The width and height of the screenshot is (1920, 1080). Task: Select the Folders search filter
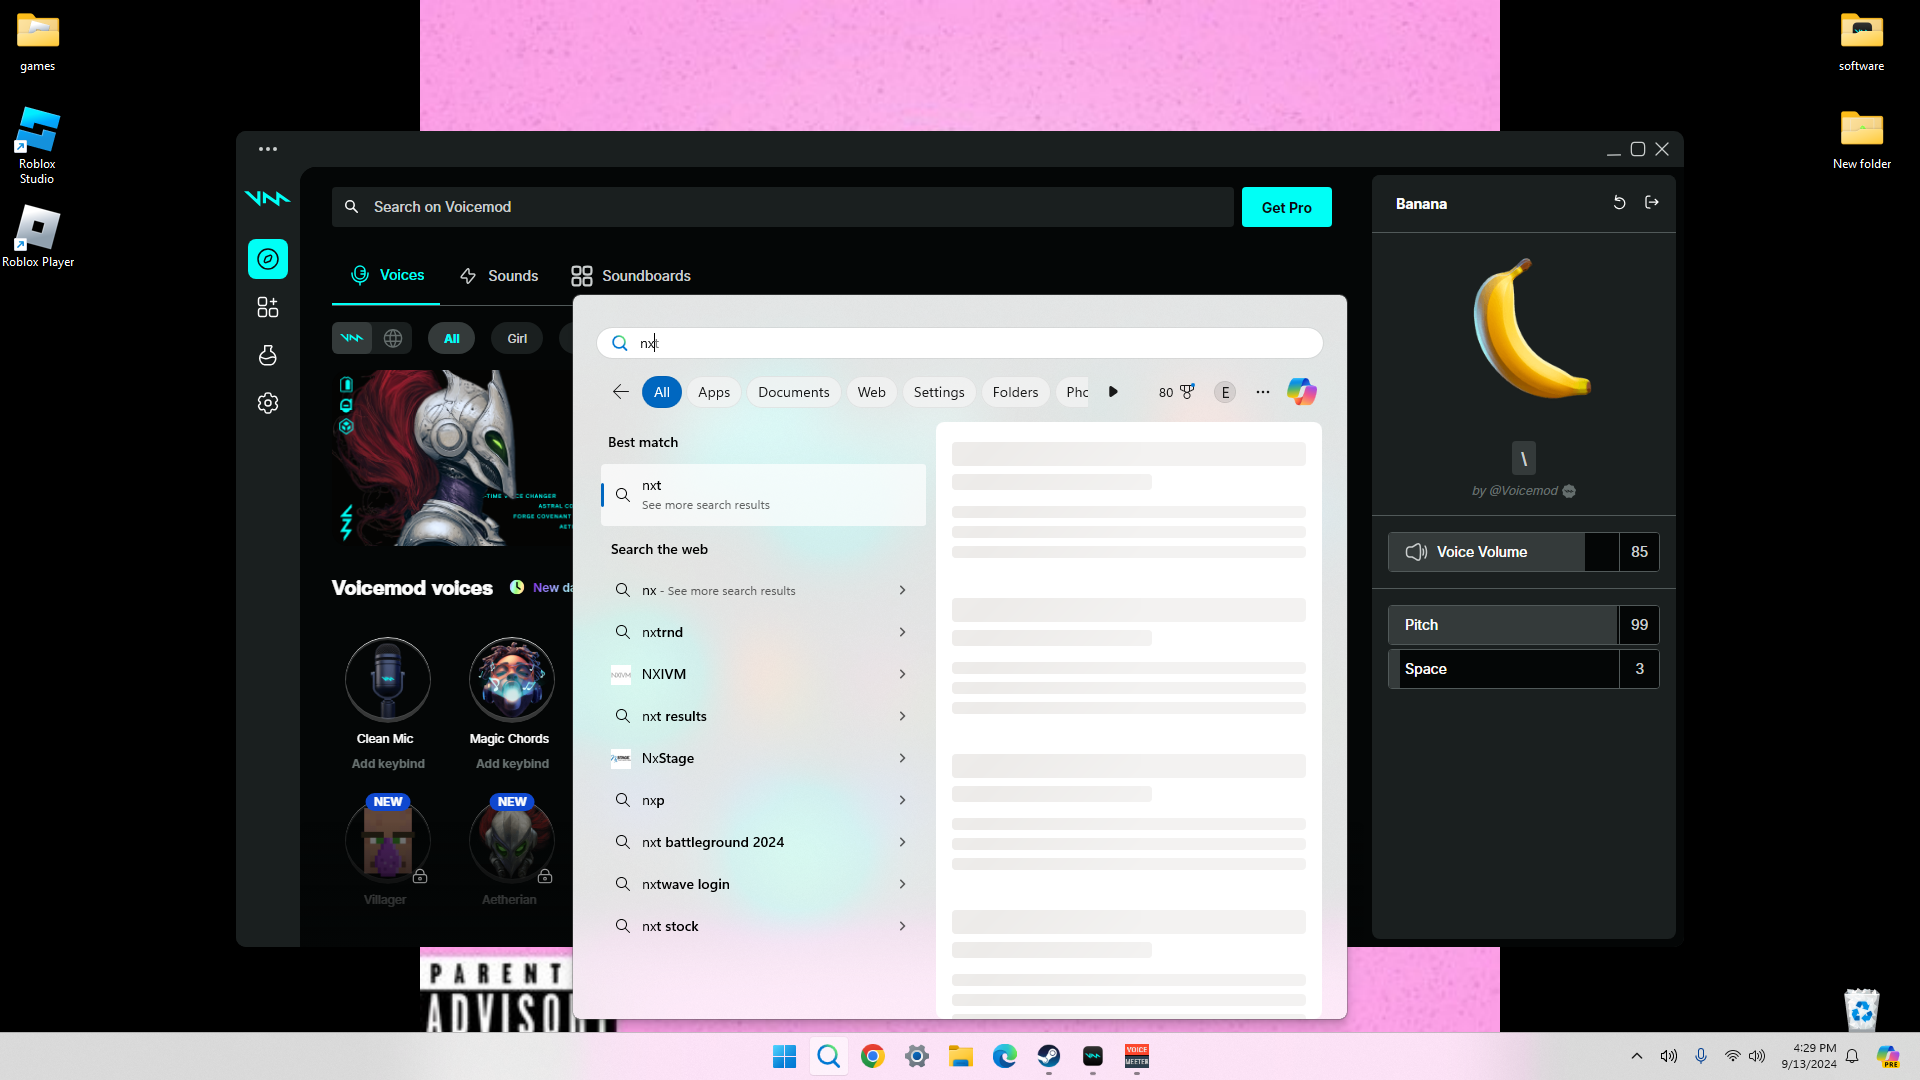click(x=1016, y=392)
